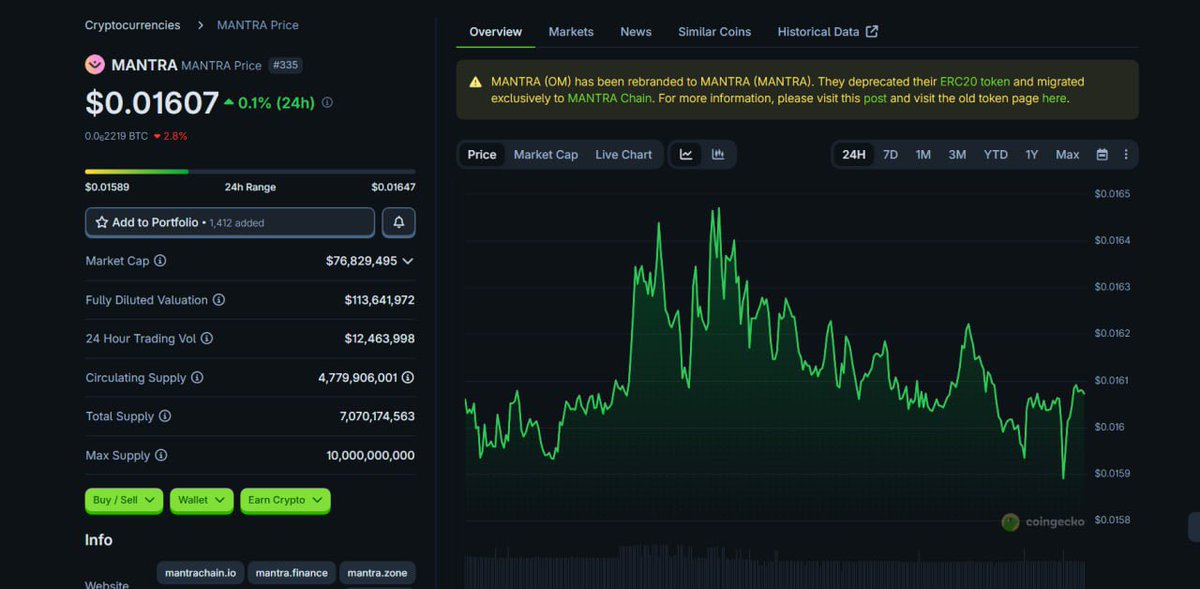Click the $0.01589 24h low value

(107, 187)
